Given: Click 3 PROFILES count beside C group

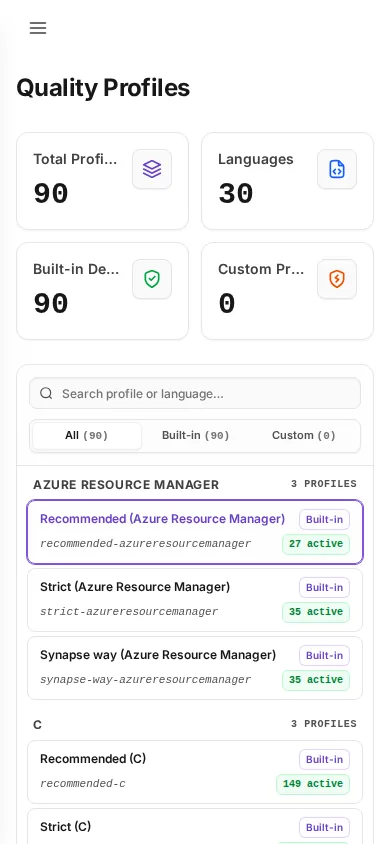Looking at the screenshot, I should pyautogui.click(x=324, y=724).
